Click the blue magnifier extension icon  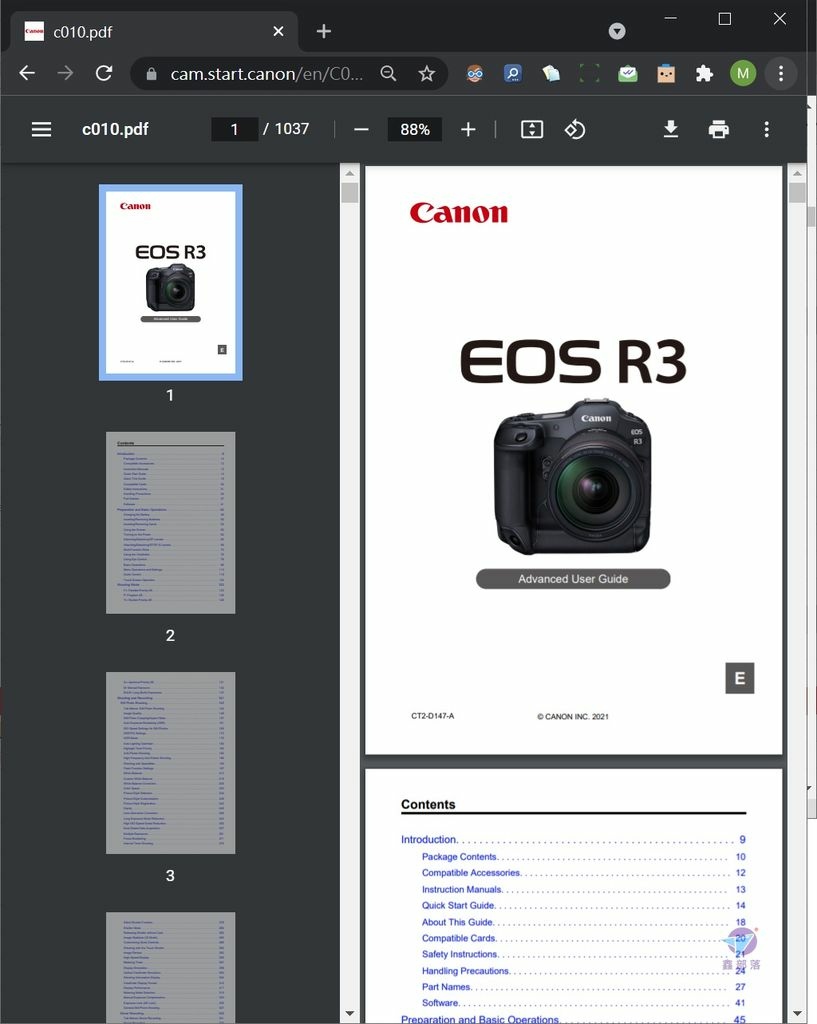pyautogui.click(x=513, y=74)
